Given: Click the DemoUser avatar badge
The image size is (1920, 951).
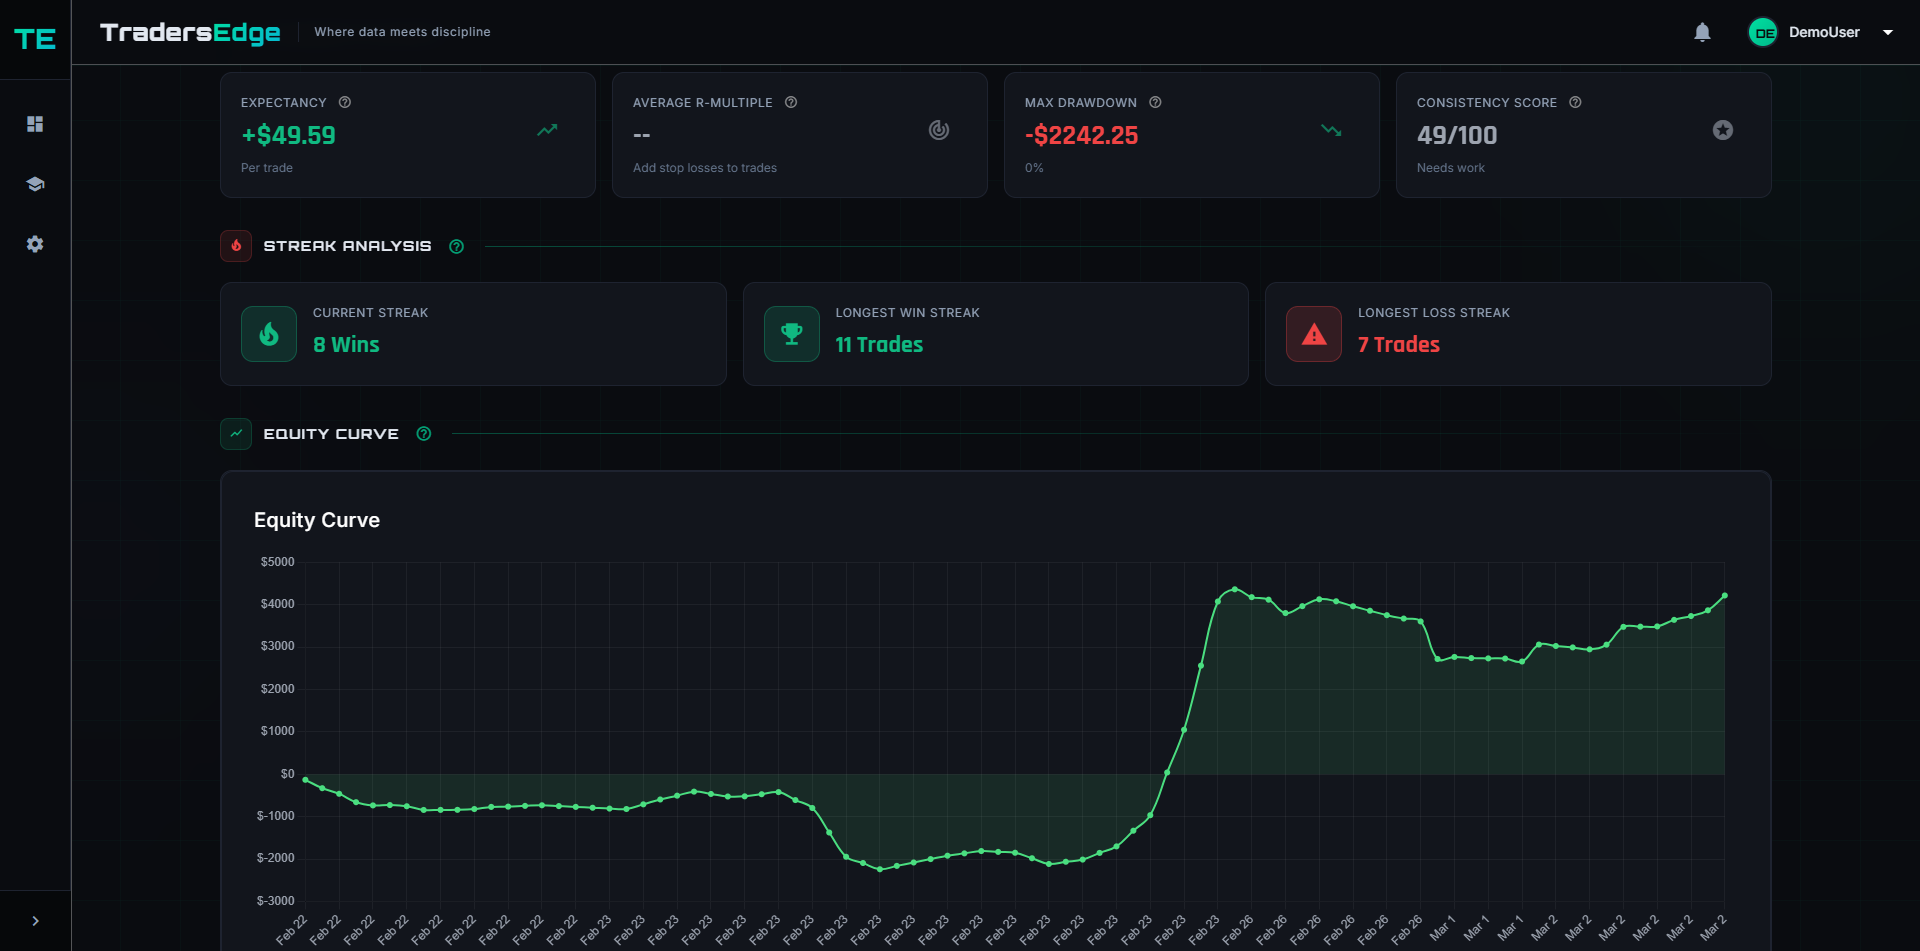Looking at the screenshot, I should click(1763, 32).
